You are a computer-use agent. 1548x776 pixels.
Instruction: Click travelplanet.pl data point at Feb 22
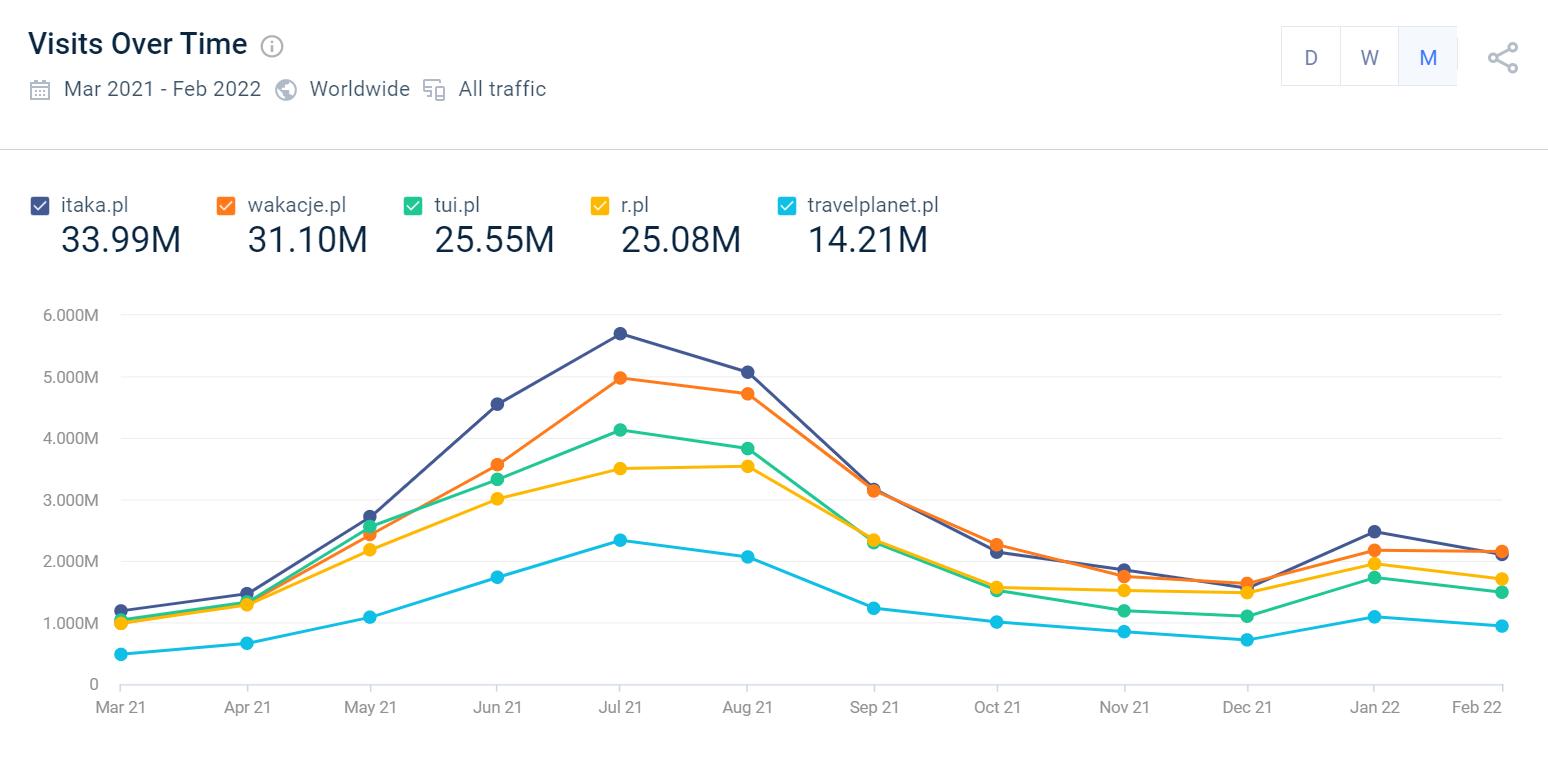pos(1502,626)
